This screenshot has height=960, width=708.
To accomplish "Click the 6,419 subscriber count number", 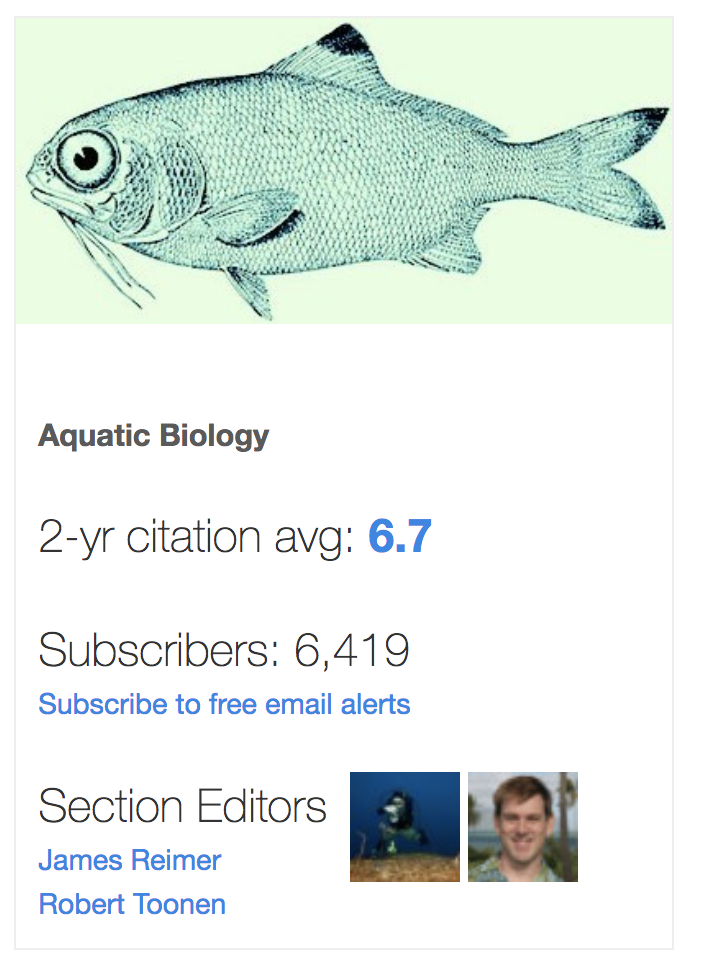I will [x=352, y=651].
